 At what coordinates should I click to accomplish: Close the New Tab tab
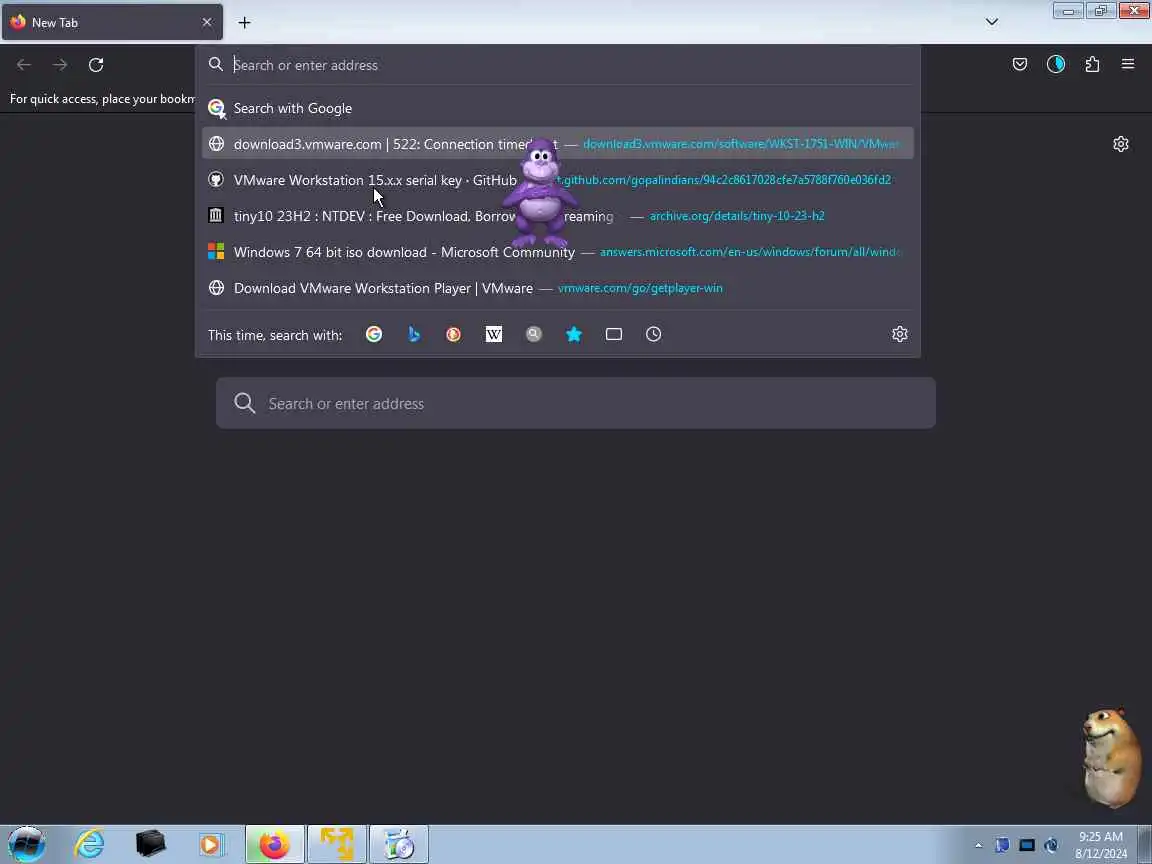click(206, 22)
